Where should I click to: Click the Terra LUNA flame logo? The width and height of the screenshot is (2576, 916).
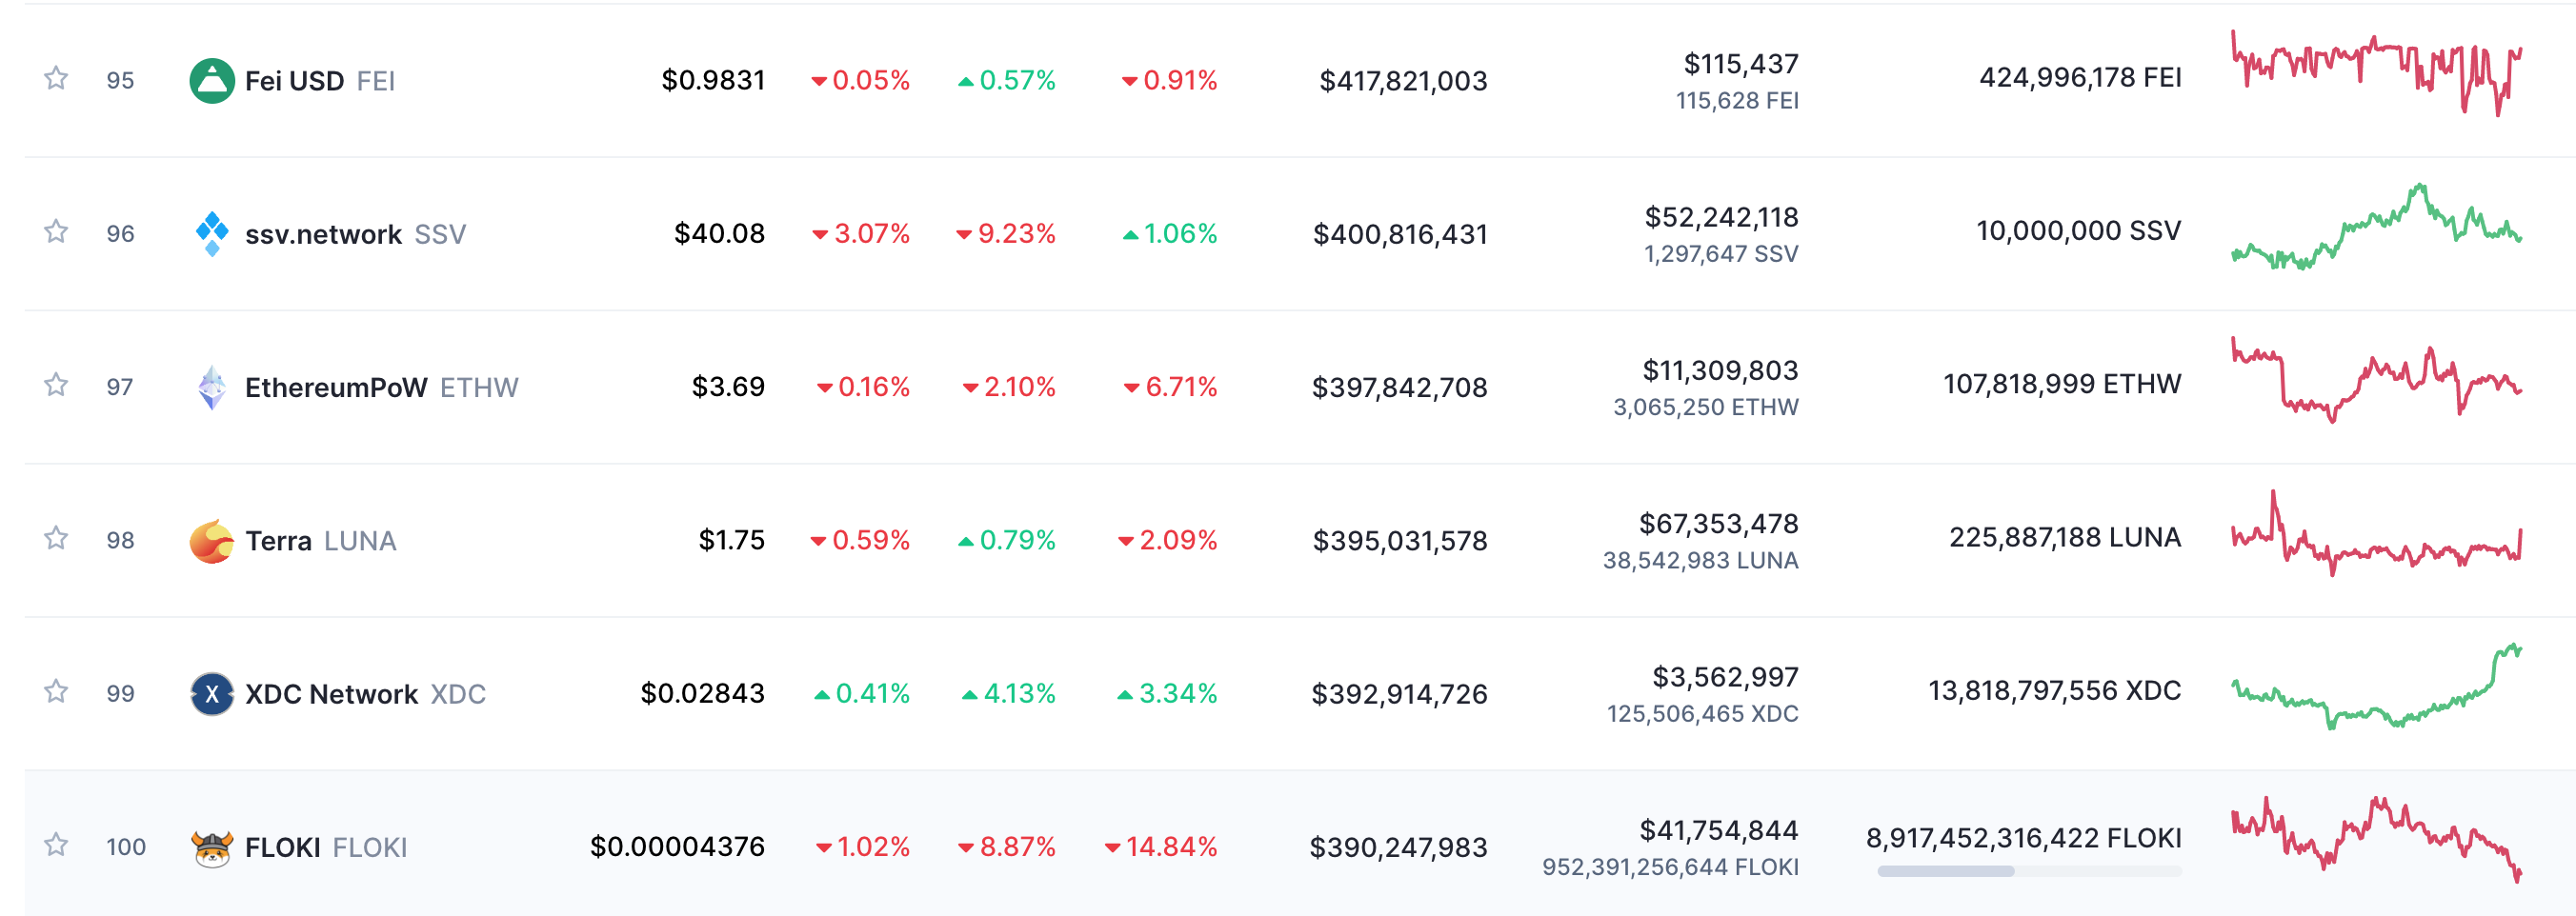pos(212,541)
